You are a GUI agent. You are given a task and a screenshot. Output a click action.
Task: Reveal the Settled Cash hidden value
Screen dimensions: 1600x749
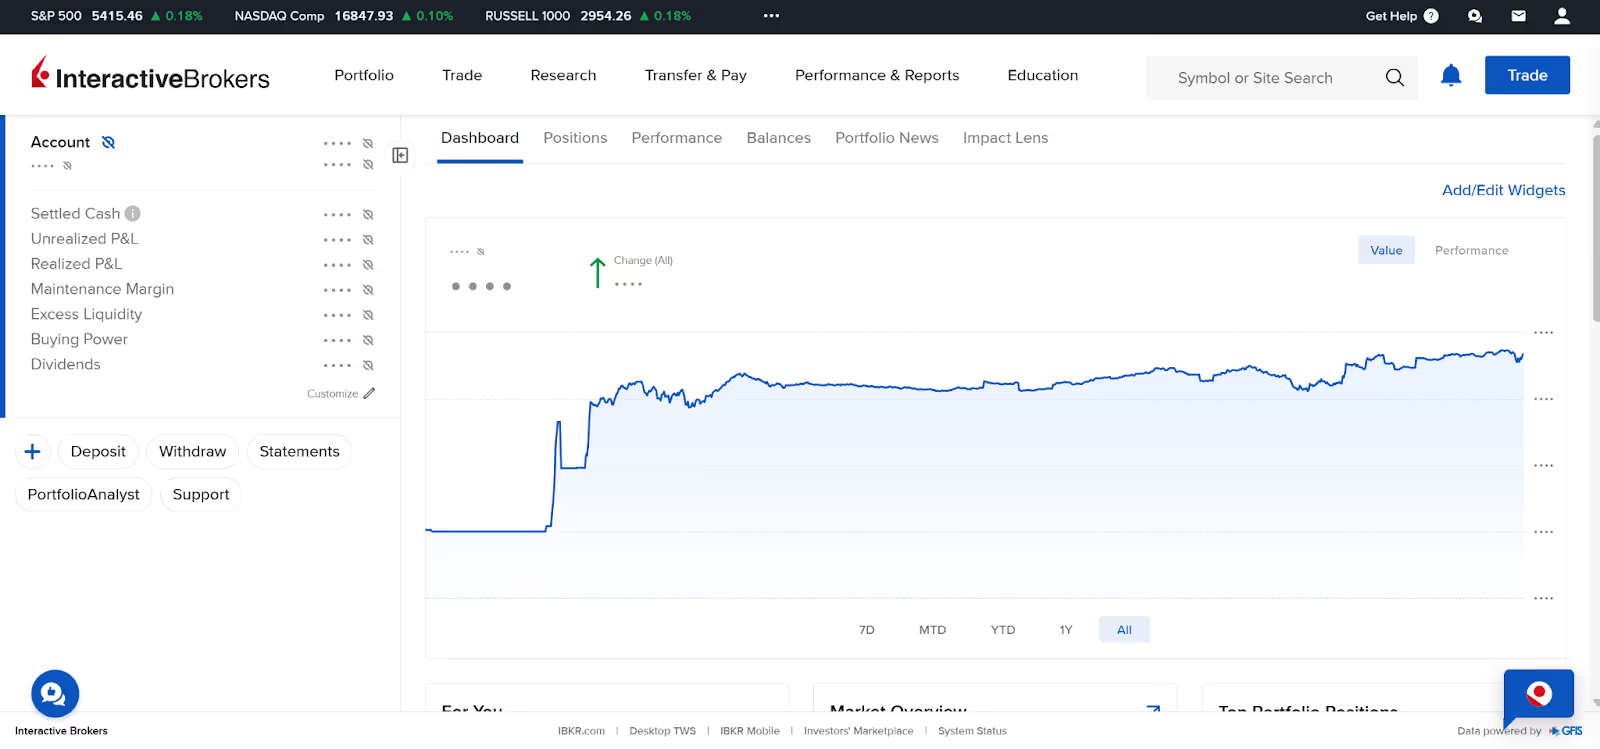pos(368,214)
